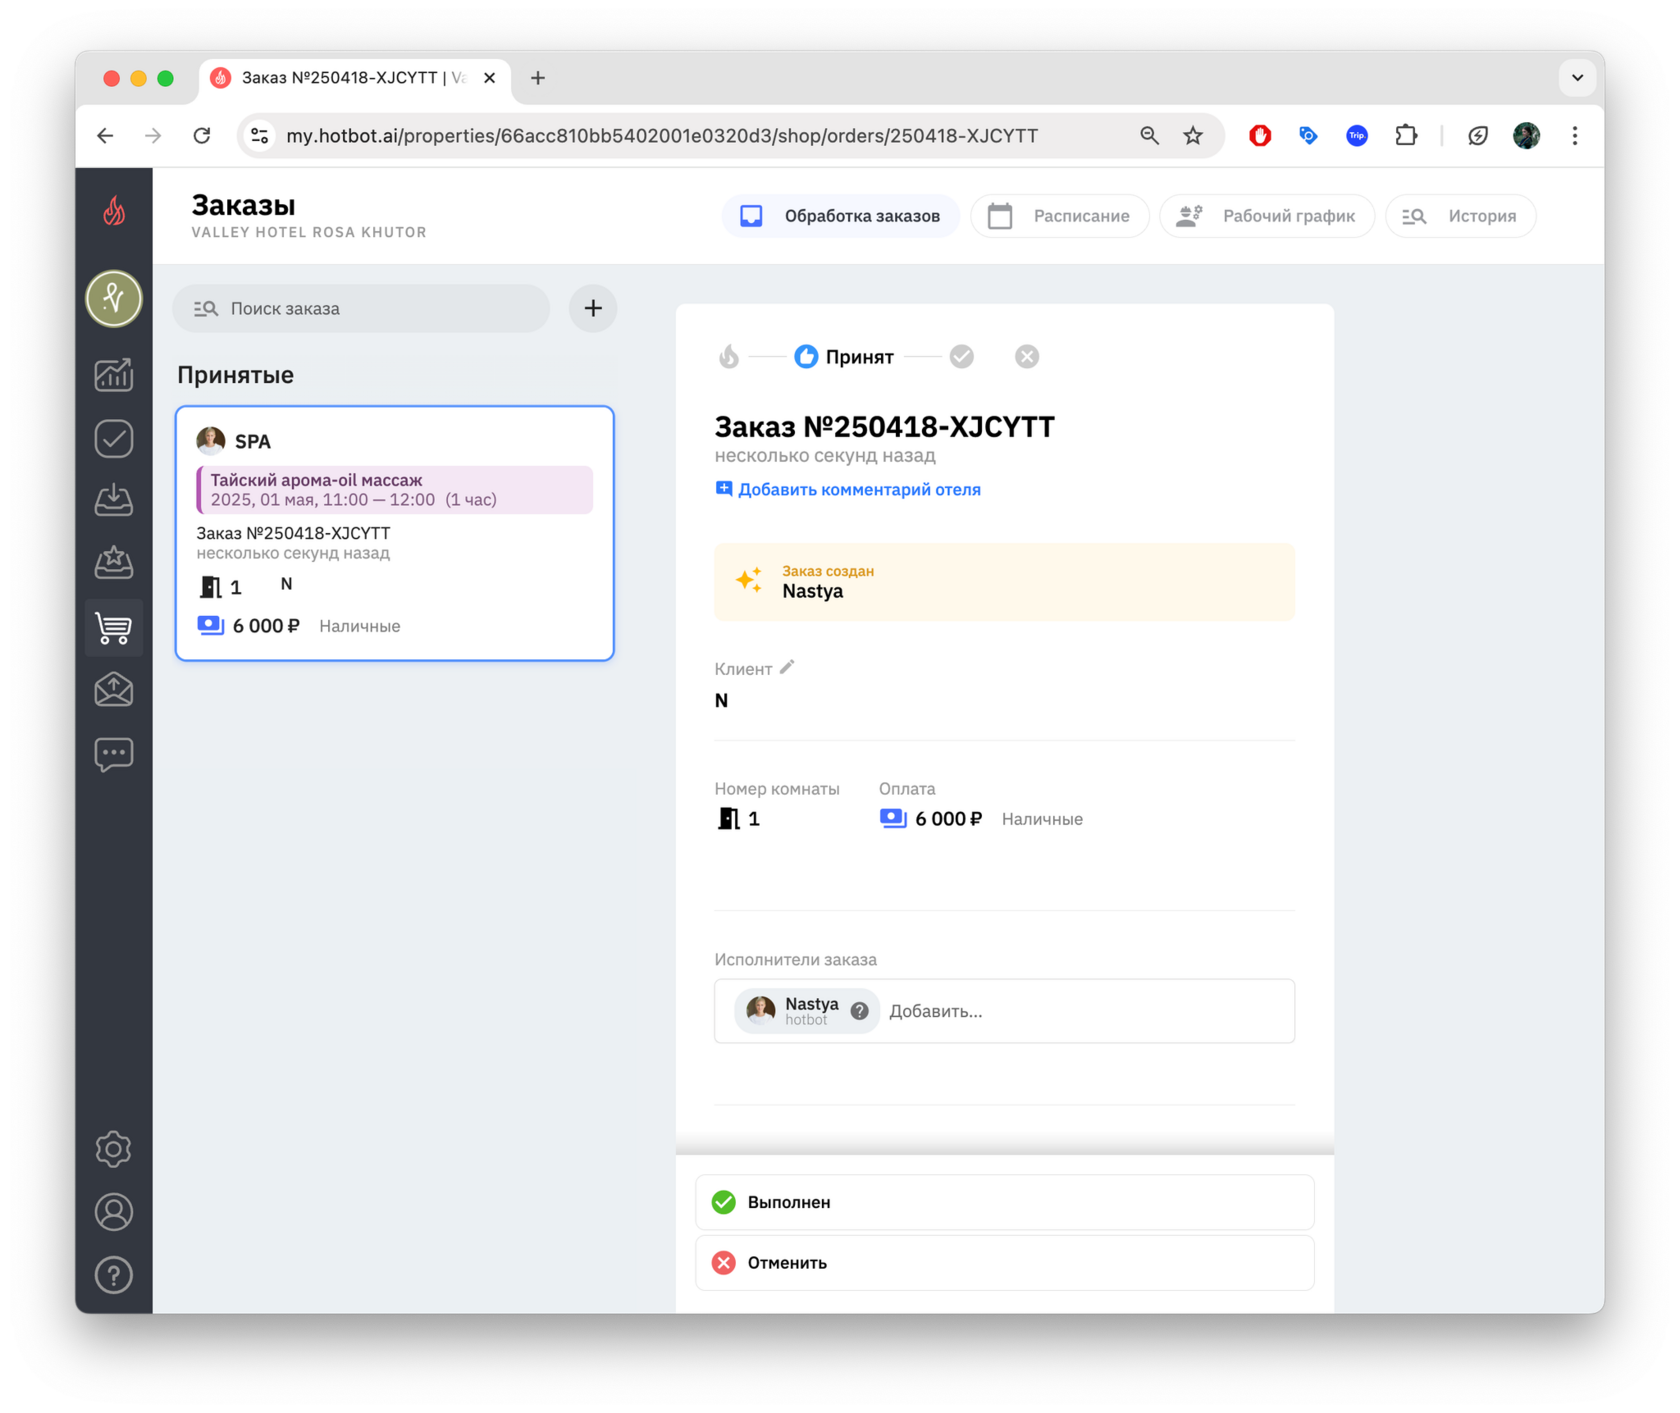
Task: Open the Hotbot flame logo
Action: (114, 211)
